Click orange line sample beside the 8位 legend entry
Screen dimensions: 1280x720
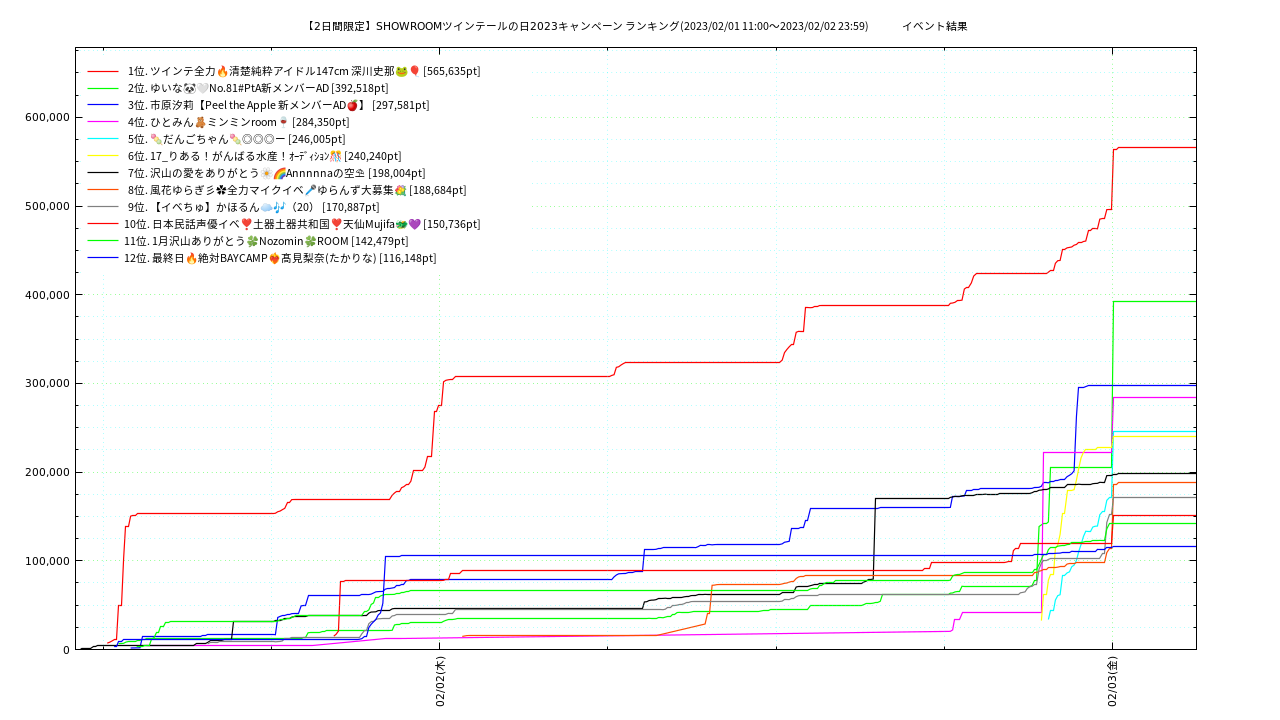click(x=103, y=190)
